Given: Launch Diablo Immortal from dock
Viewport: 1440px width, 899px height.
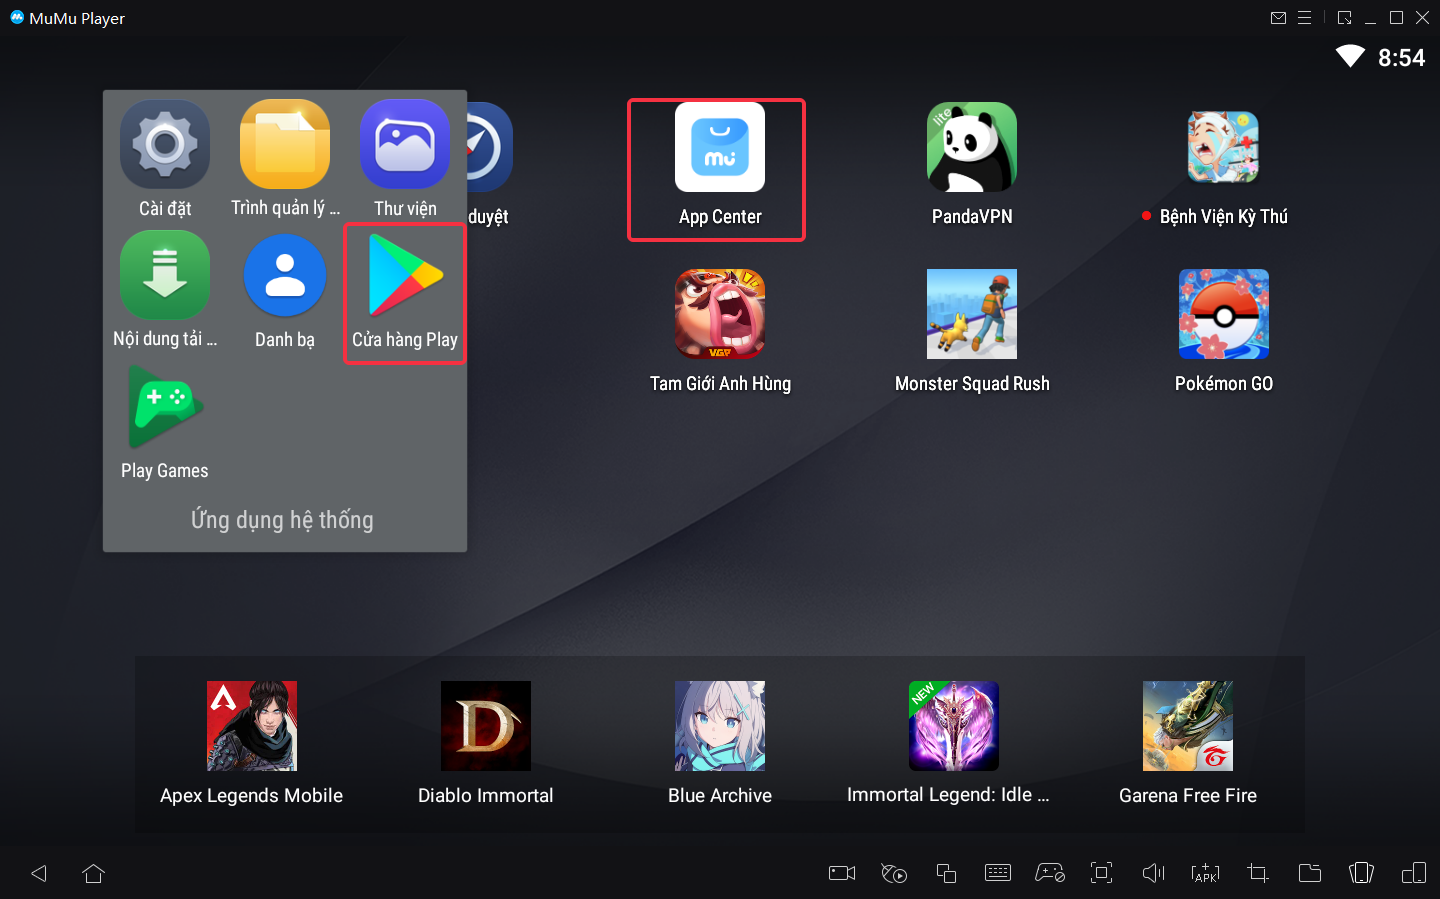Looking at the screenshot, I should tap(485, 726).
